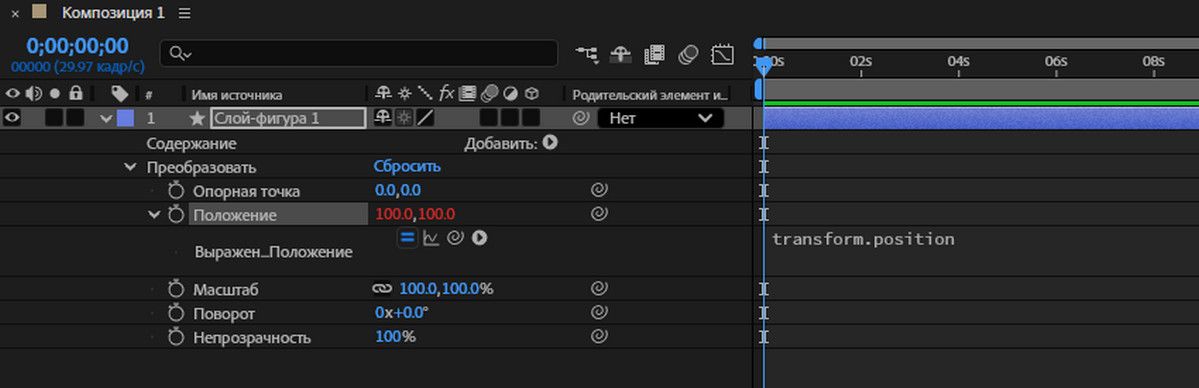
Task: Hide Слой-фигура 1 with the eye toggle
Action: pyautogui.click(x=13, y=118)
